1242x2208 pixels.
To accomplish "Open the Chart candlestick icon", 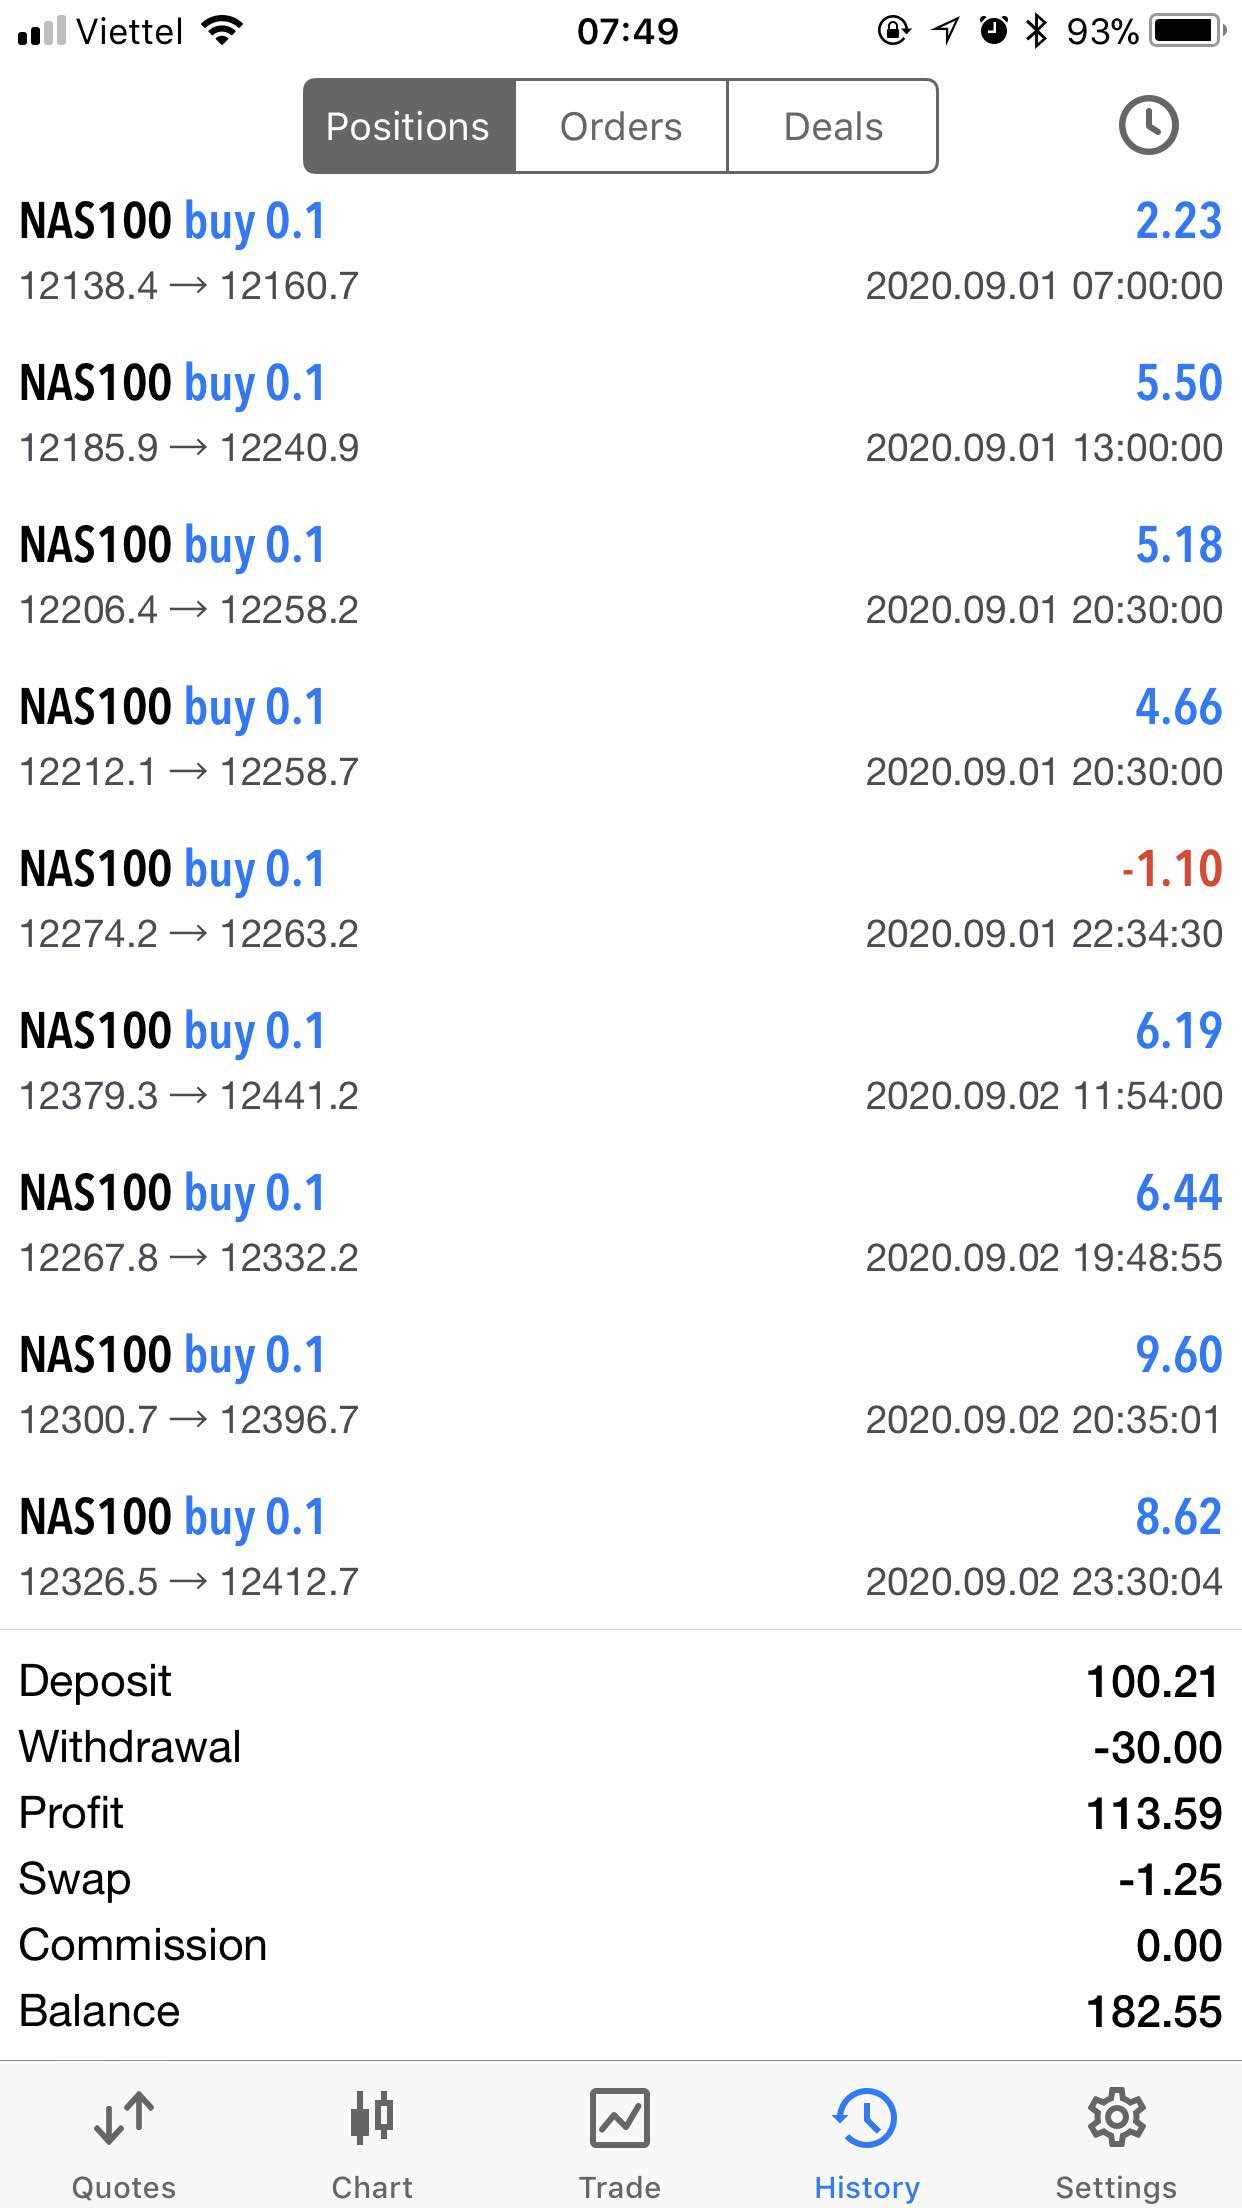I will tap(372, 2117).
